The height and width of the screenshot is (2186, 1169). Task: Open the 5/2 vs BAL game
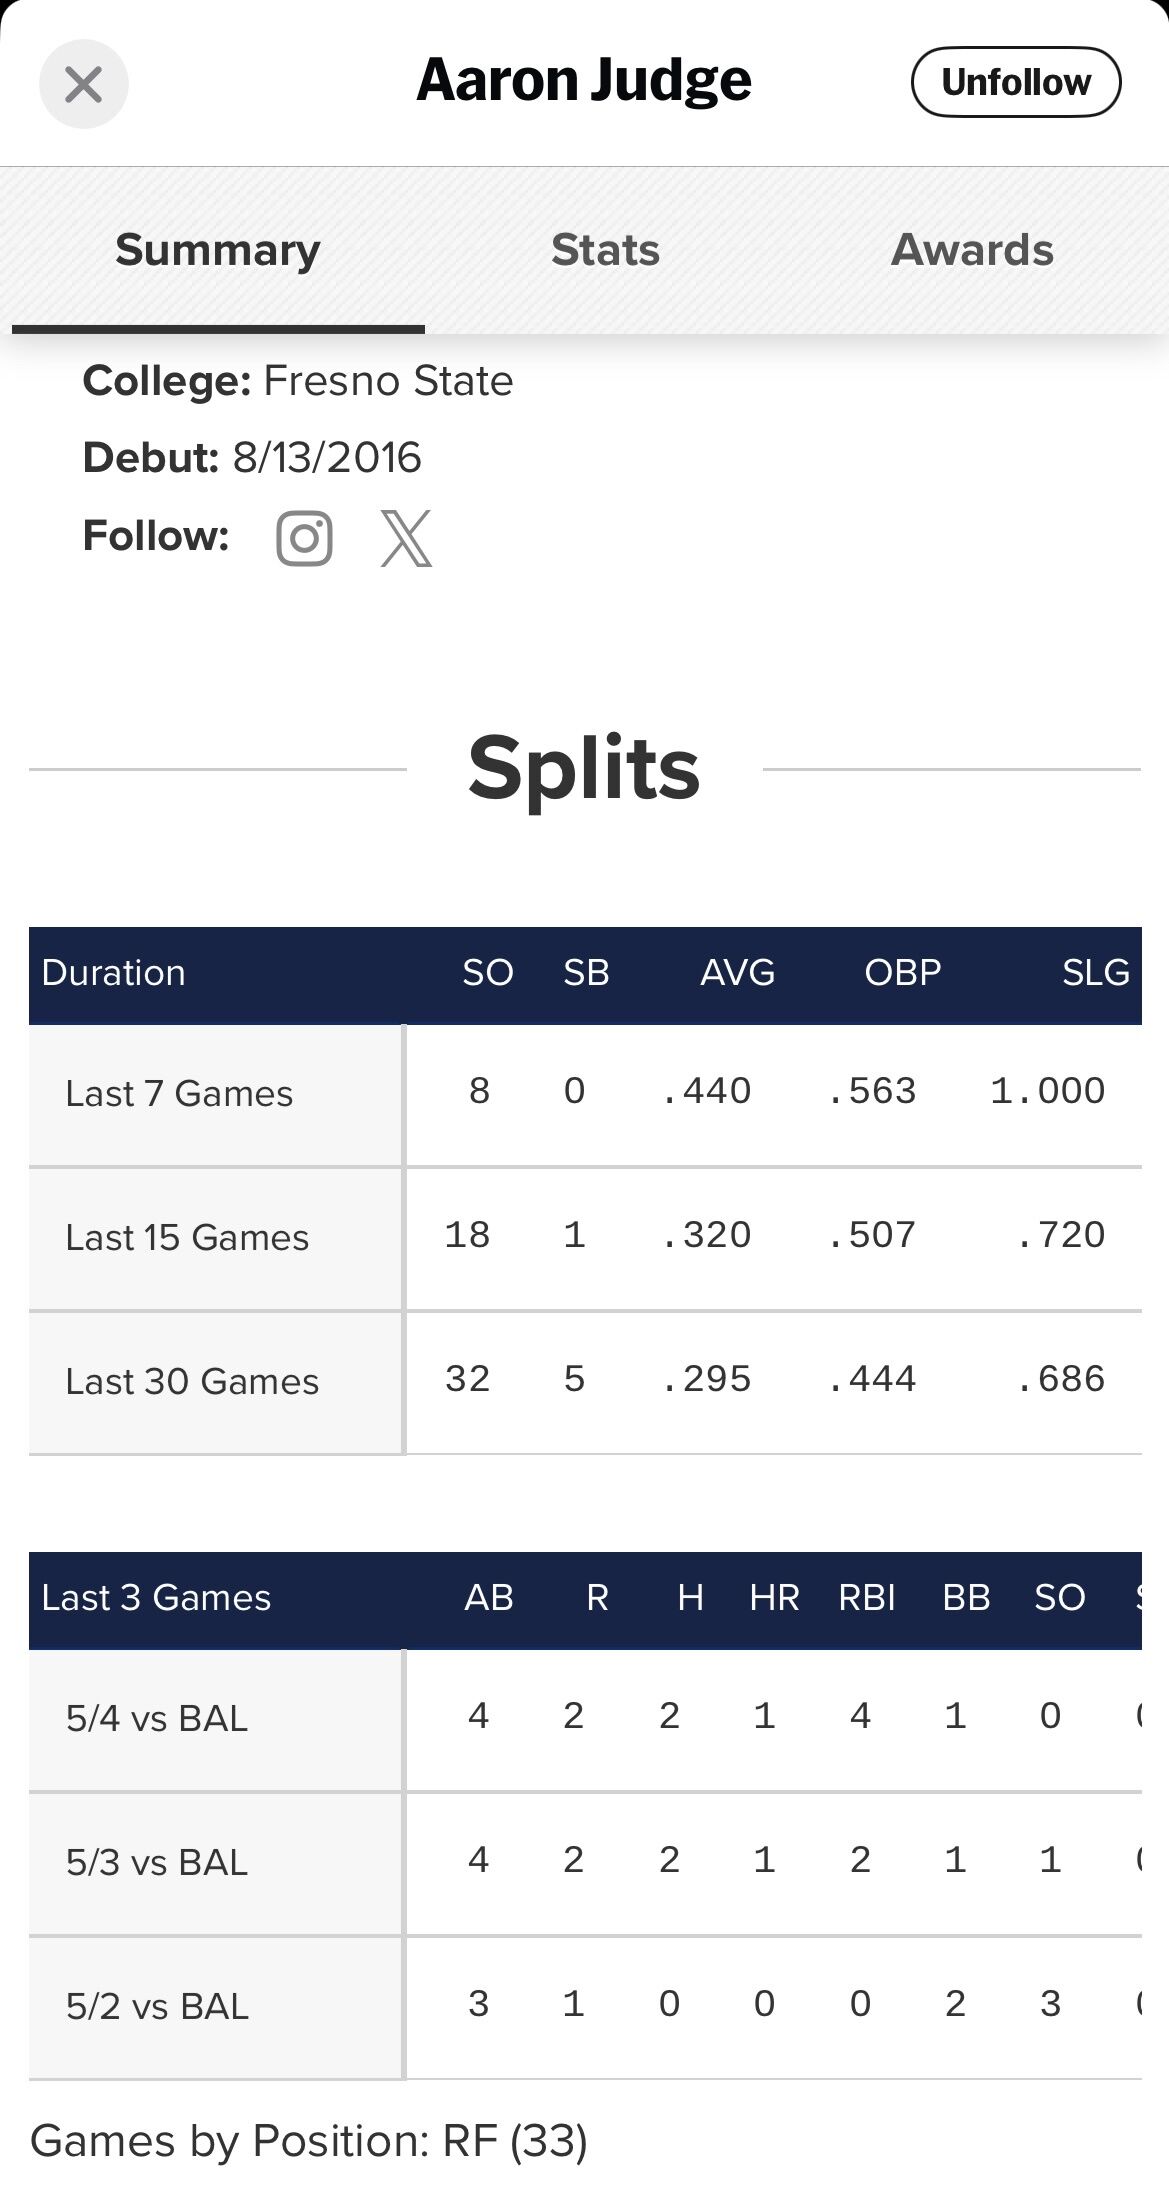tap(585, 2007)
